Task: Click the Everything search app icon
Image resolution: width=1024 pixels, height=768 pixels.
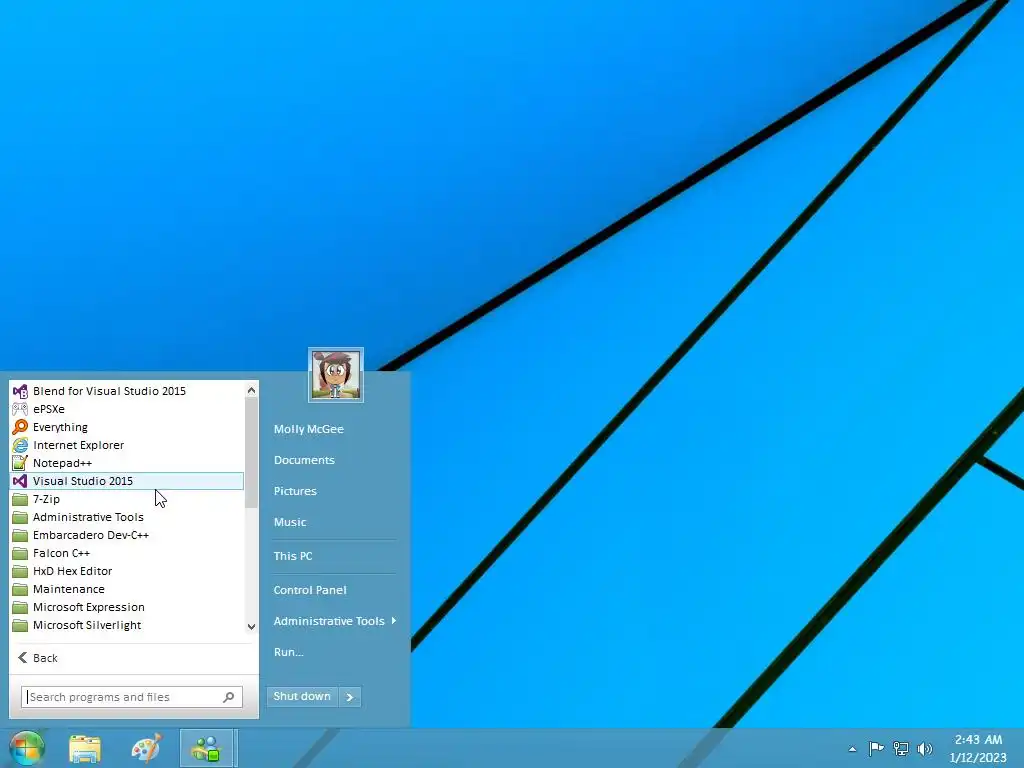Action: 20,427
